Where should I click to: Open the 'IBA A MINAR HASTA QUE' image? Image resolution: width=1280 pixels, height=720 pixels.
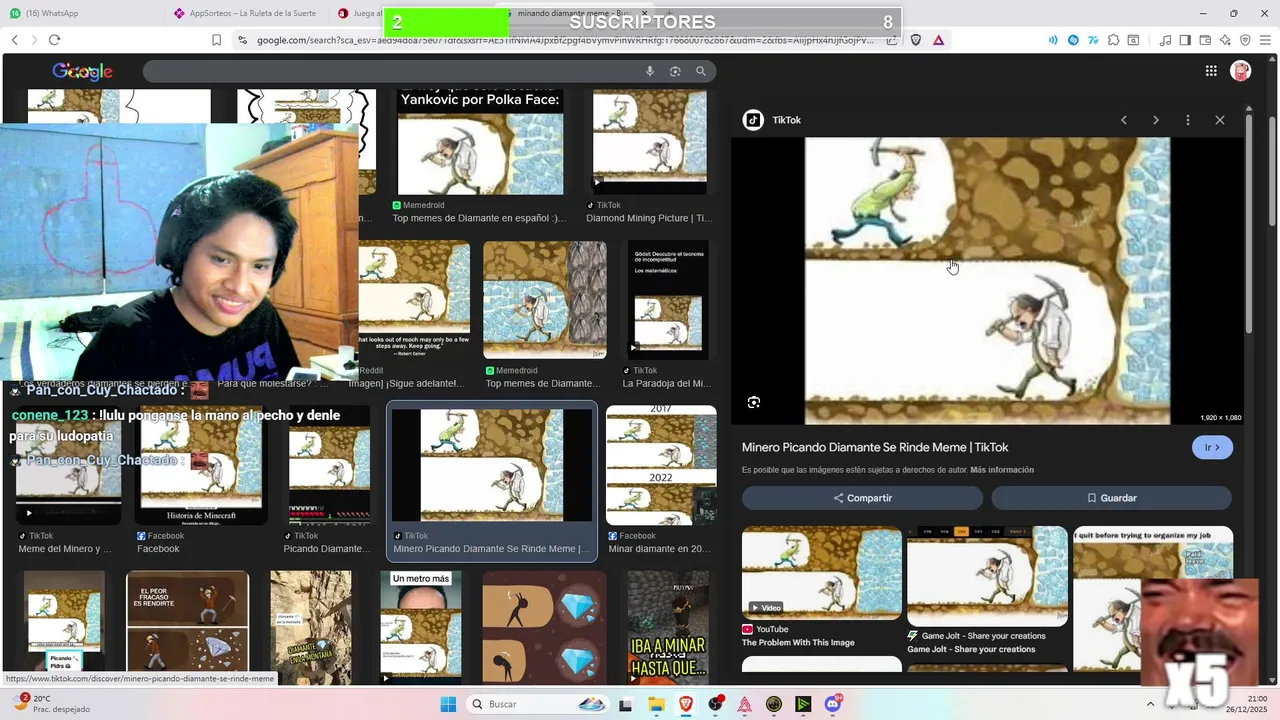click(x=668, y=627)
